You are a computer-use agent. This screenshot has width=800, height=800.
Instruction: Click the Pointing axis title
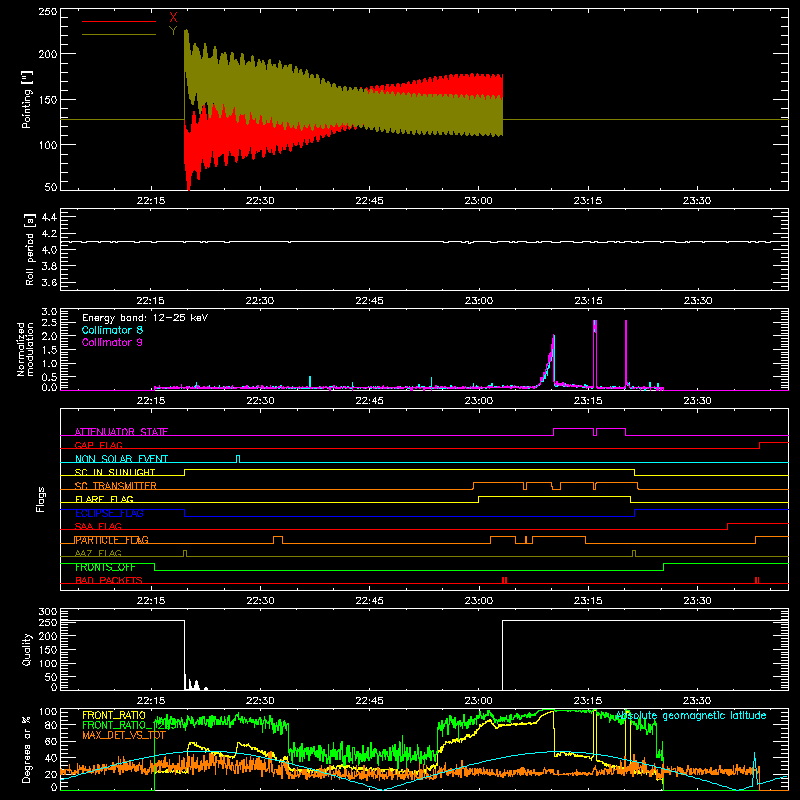27,99
